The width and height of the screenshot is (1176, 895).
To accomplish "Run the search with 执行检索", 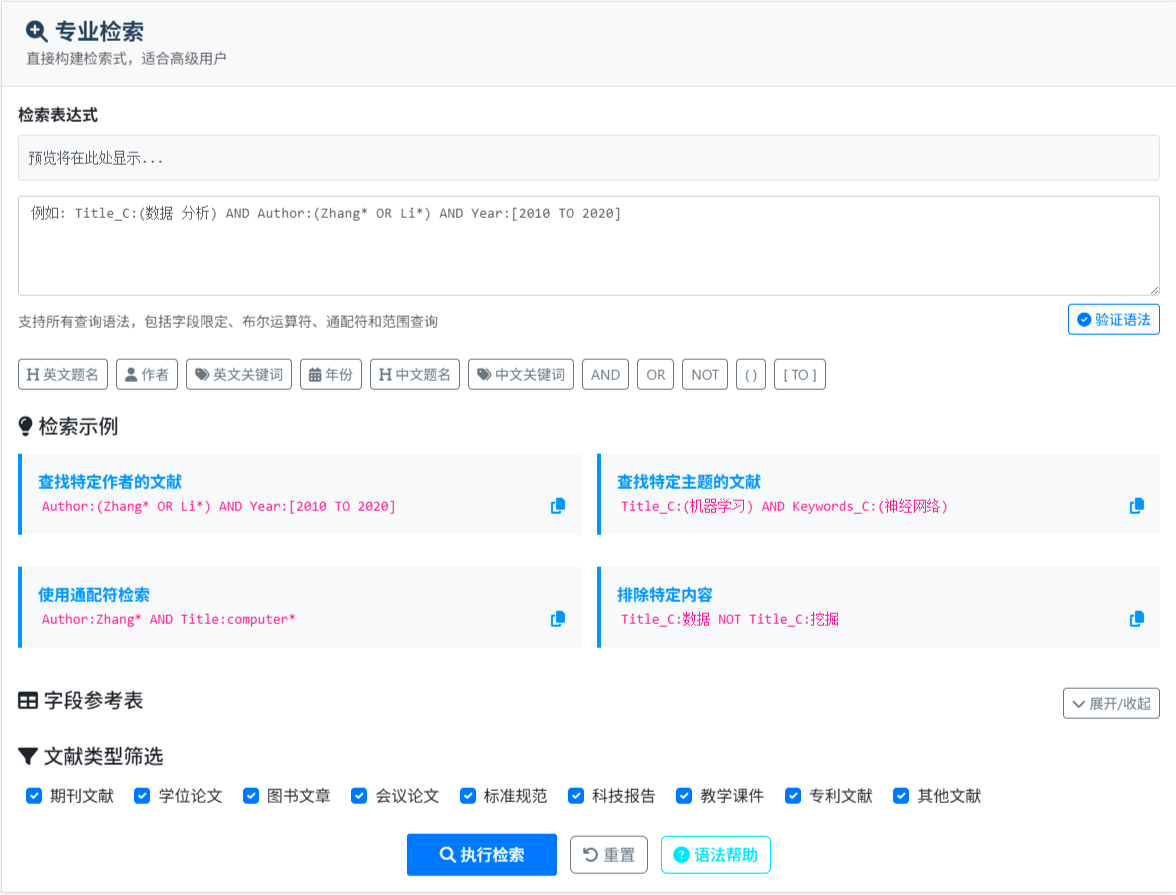I will [482, 854].
